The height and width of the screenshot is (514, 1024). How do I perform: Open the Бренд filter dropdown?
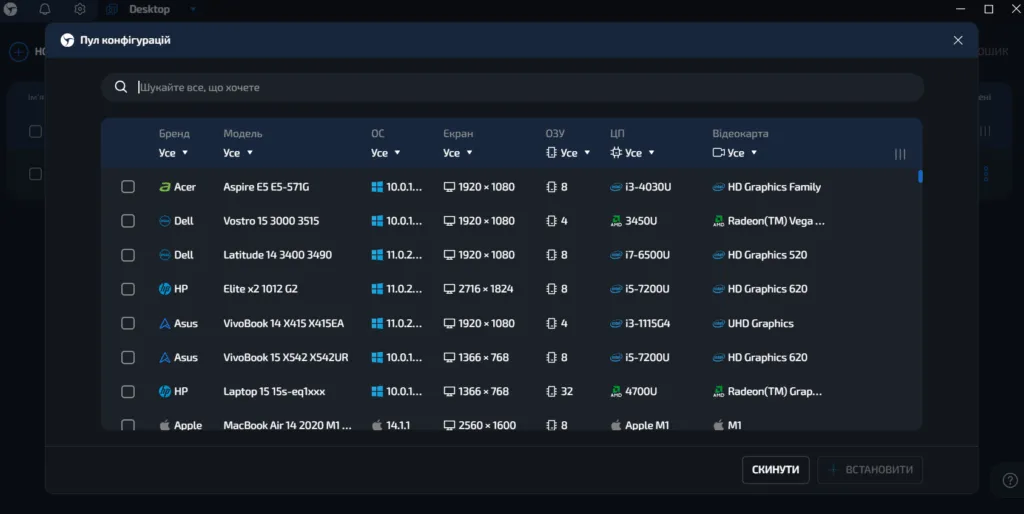pyautogui.click(x=174, y=153)
